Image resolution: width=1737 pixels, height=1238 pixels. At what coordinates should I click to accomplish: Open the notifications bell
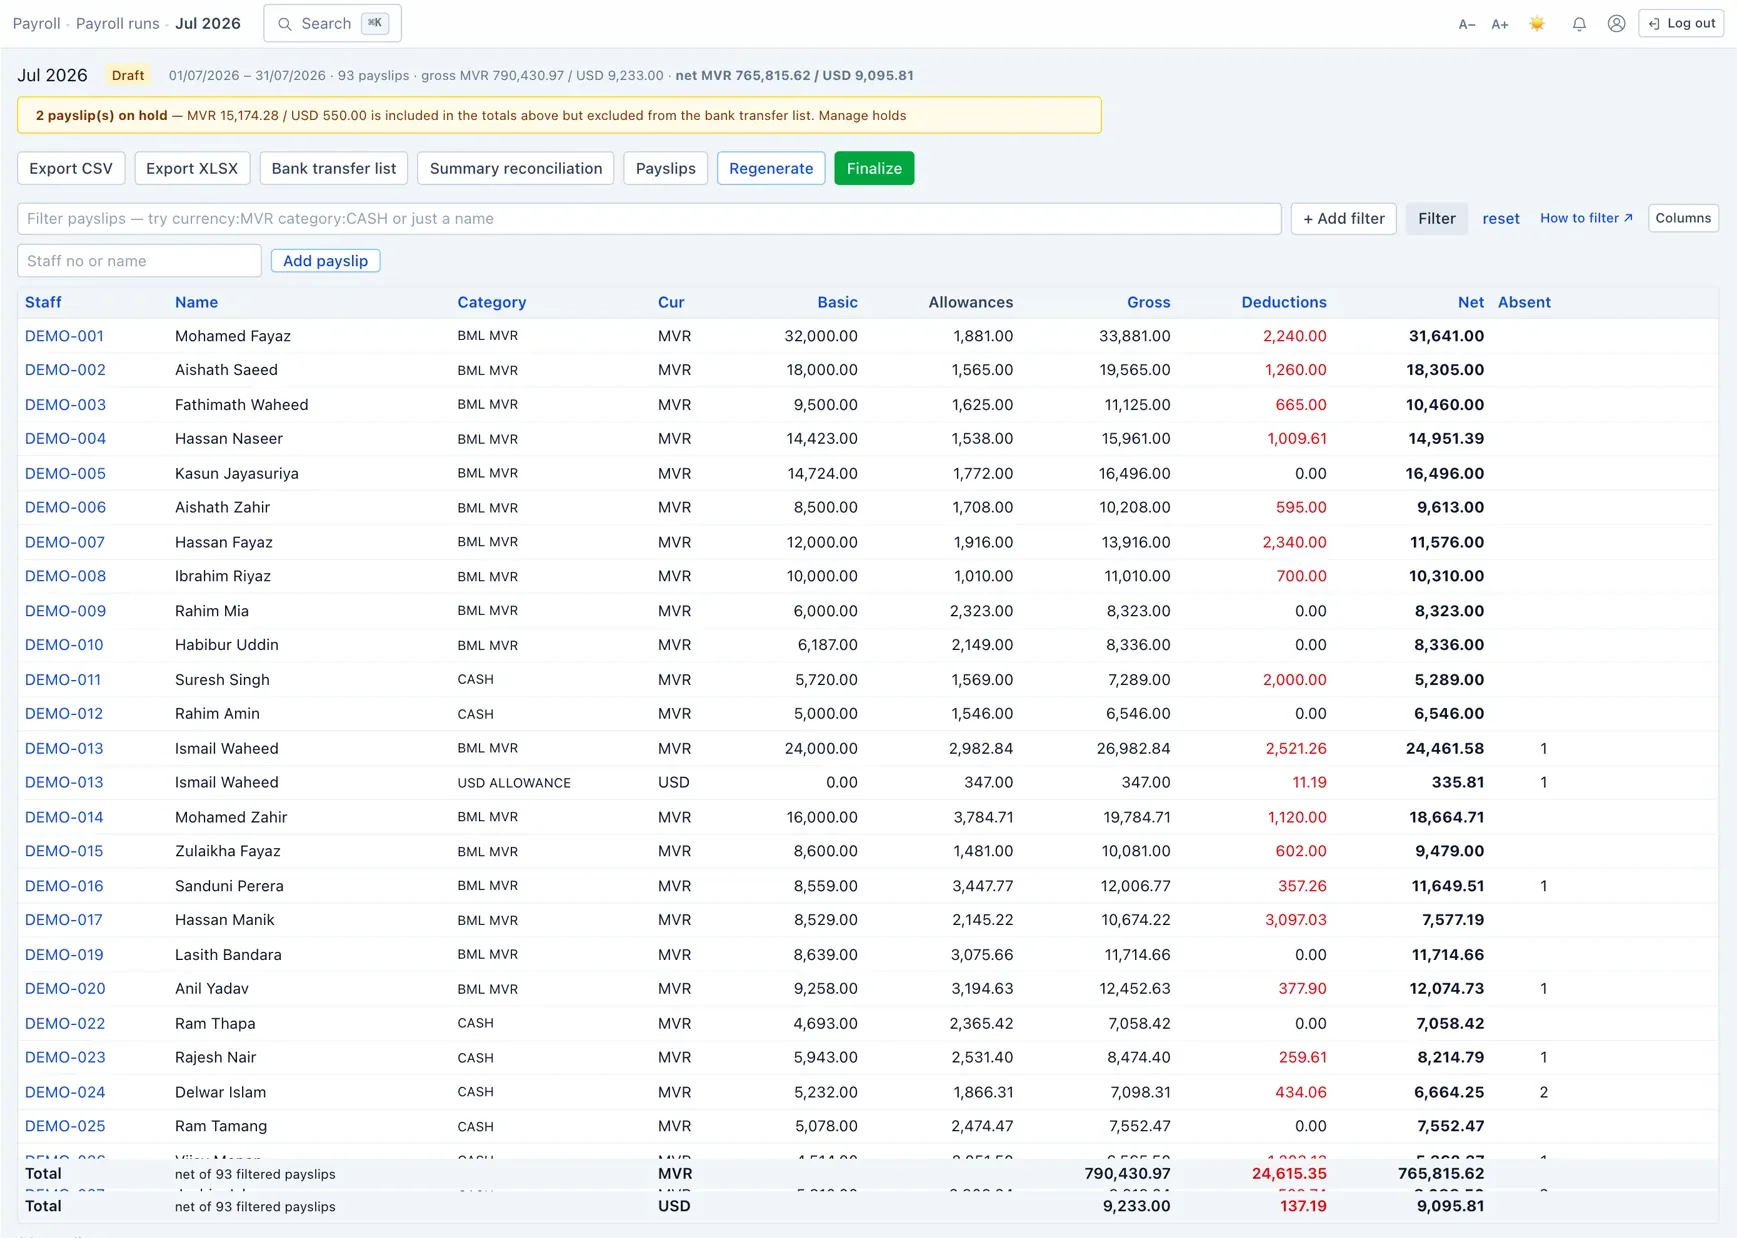pos(1579,24)
